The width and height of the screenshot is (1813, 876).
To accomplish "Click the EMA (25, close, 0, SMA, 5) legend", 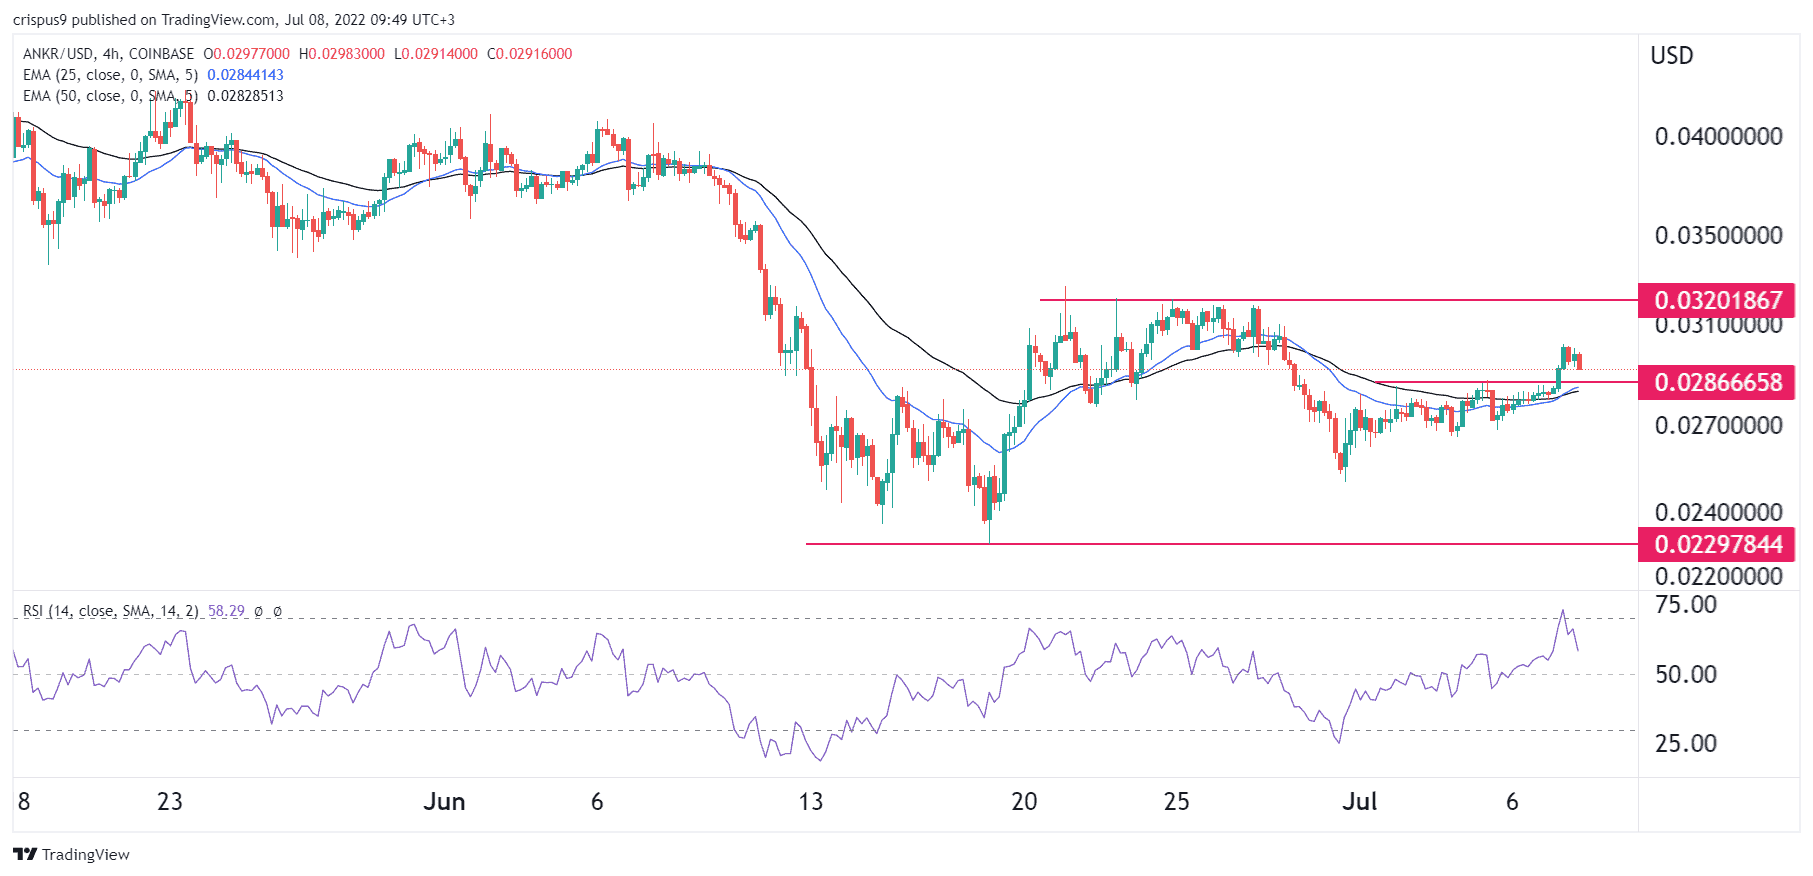I will click(110, 75).
